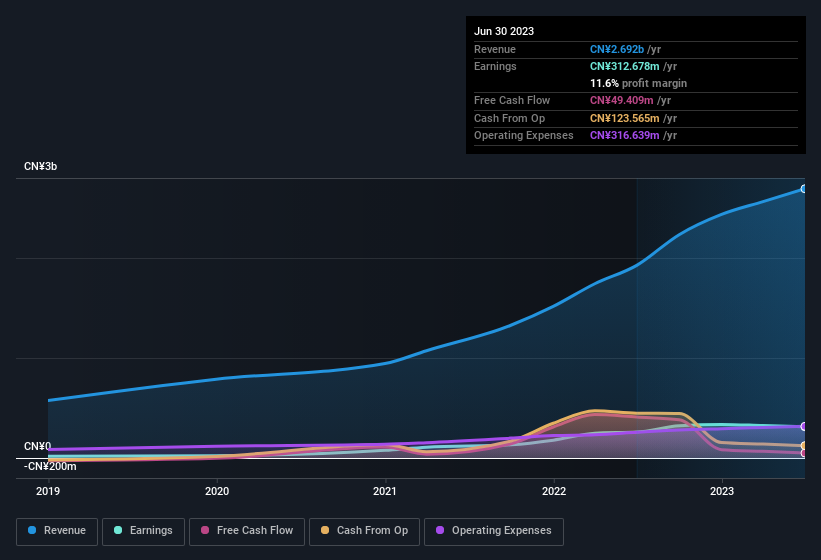Toggle the Earnings legend button

click(143, 531)
